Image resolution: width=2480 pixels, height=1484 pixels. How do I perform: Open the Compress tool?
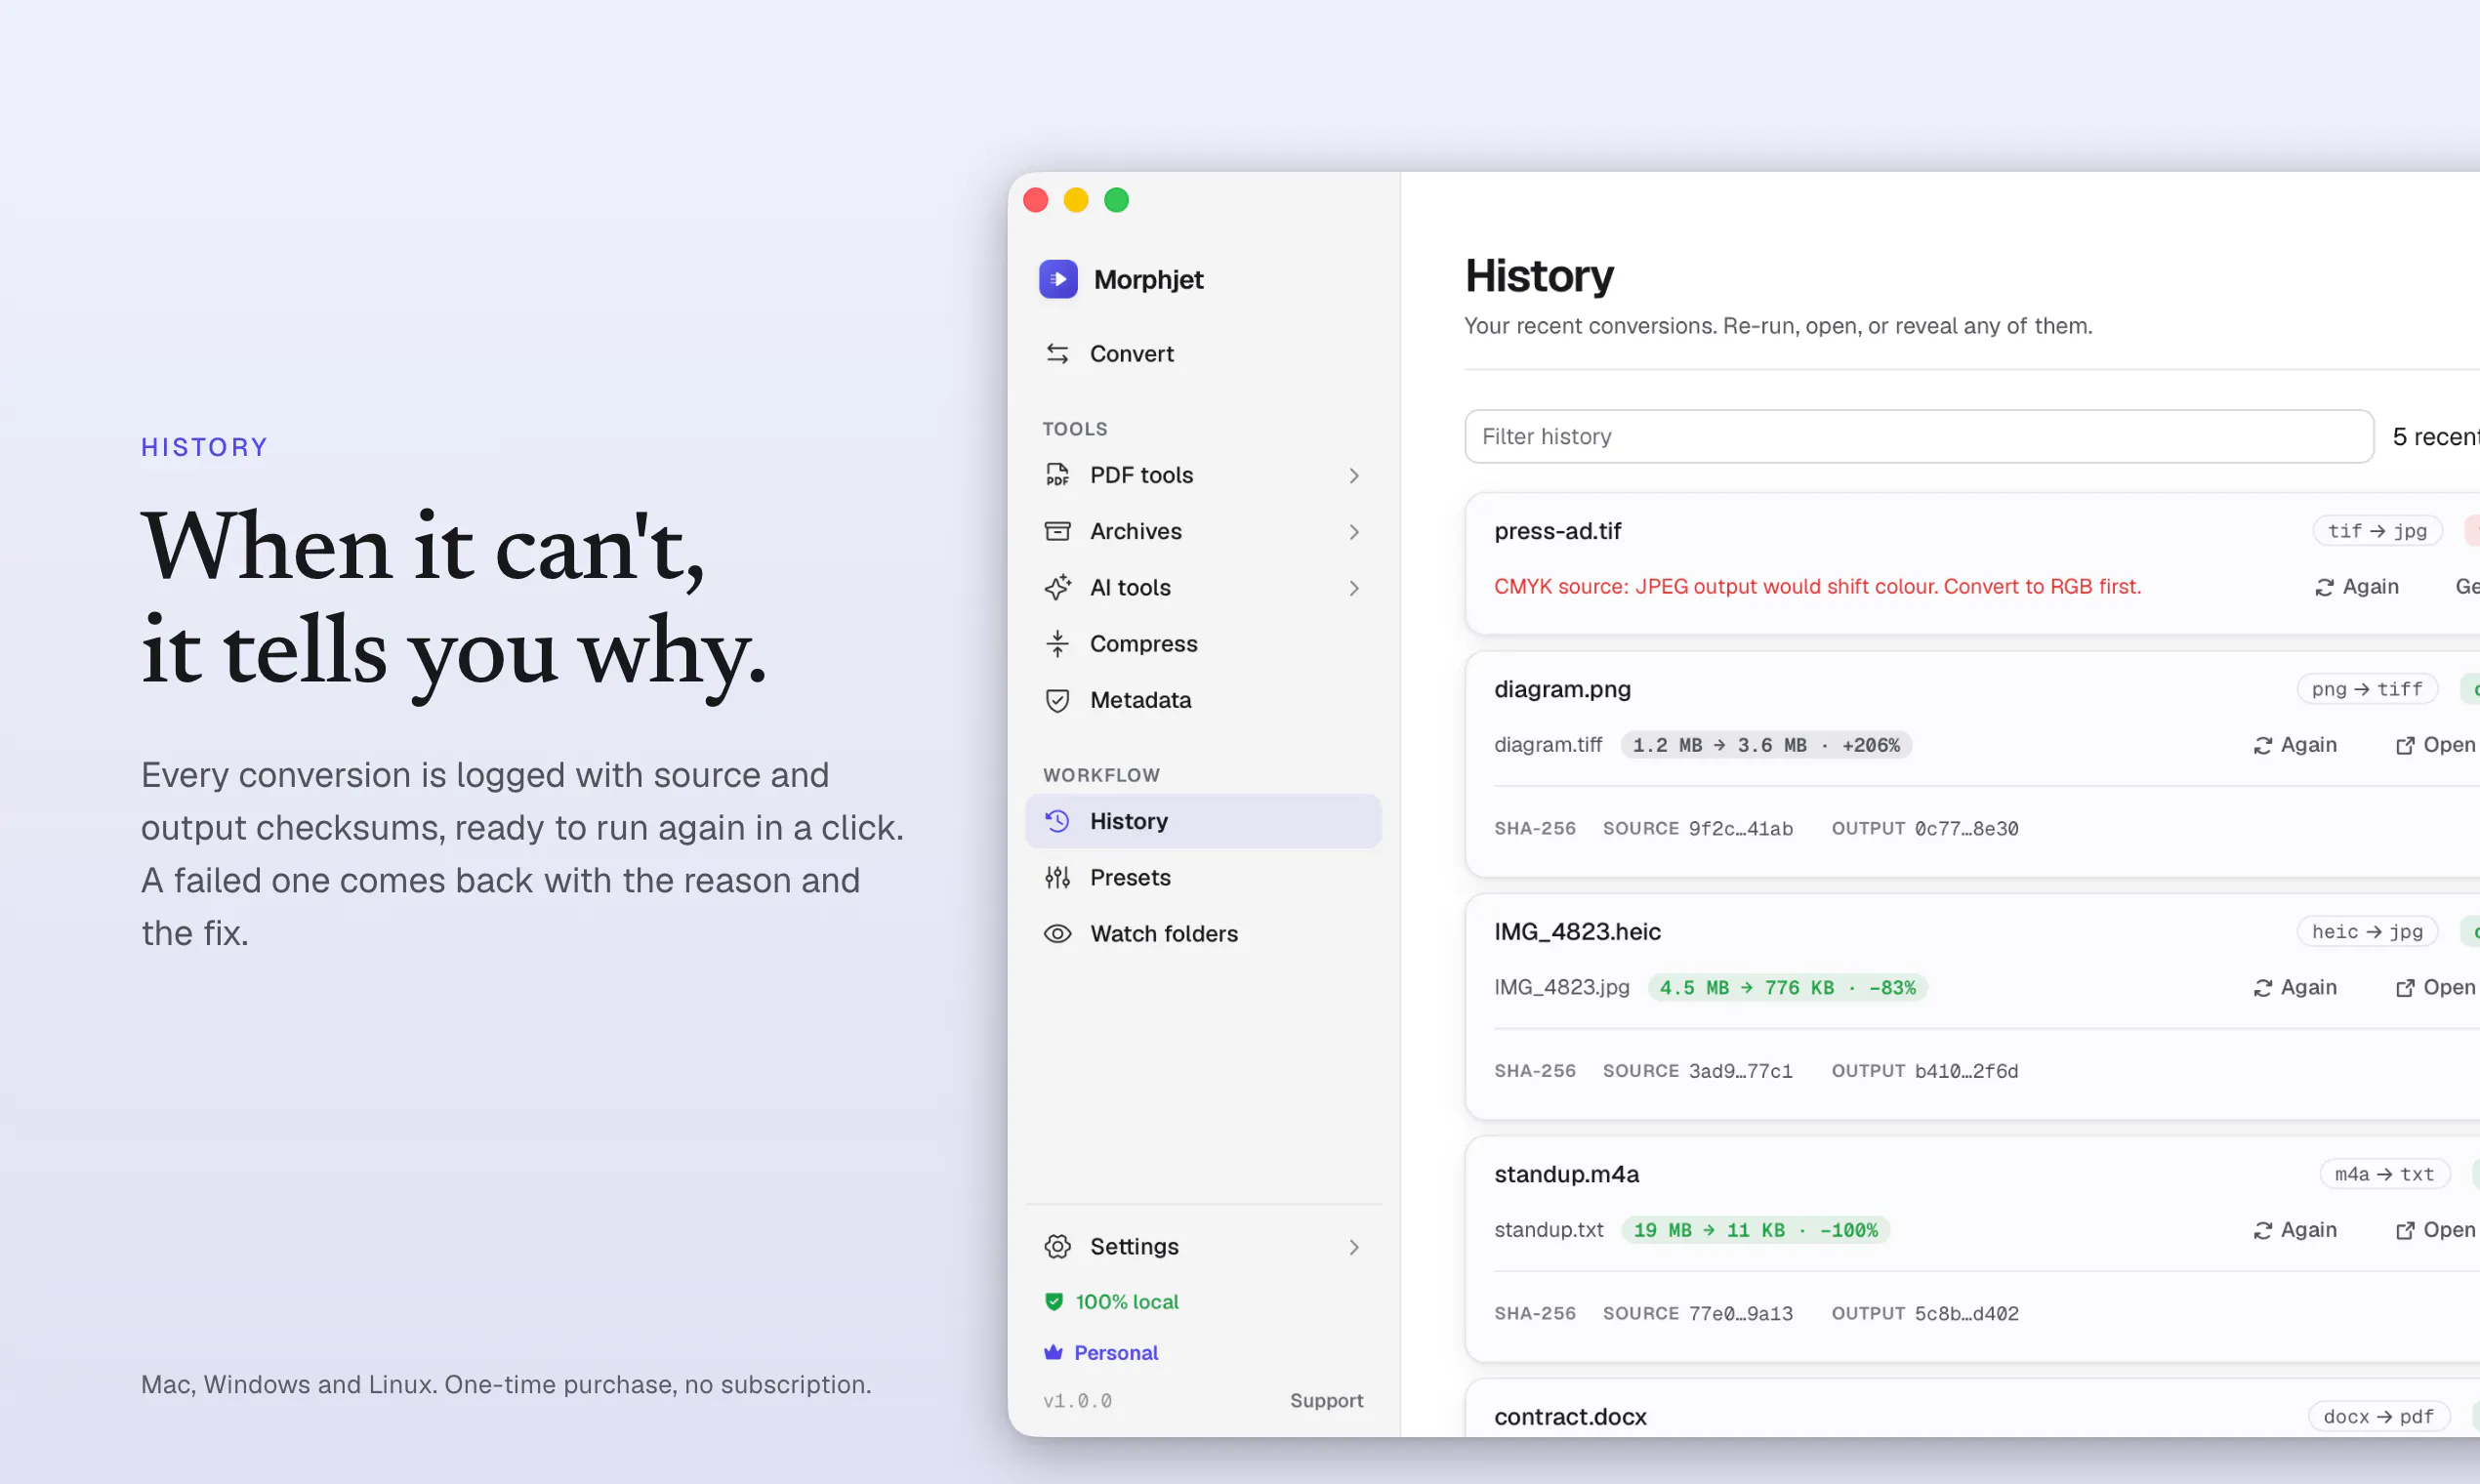[1203, 644]
